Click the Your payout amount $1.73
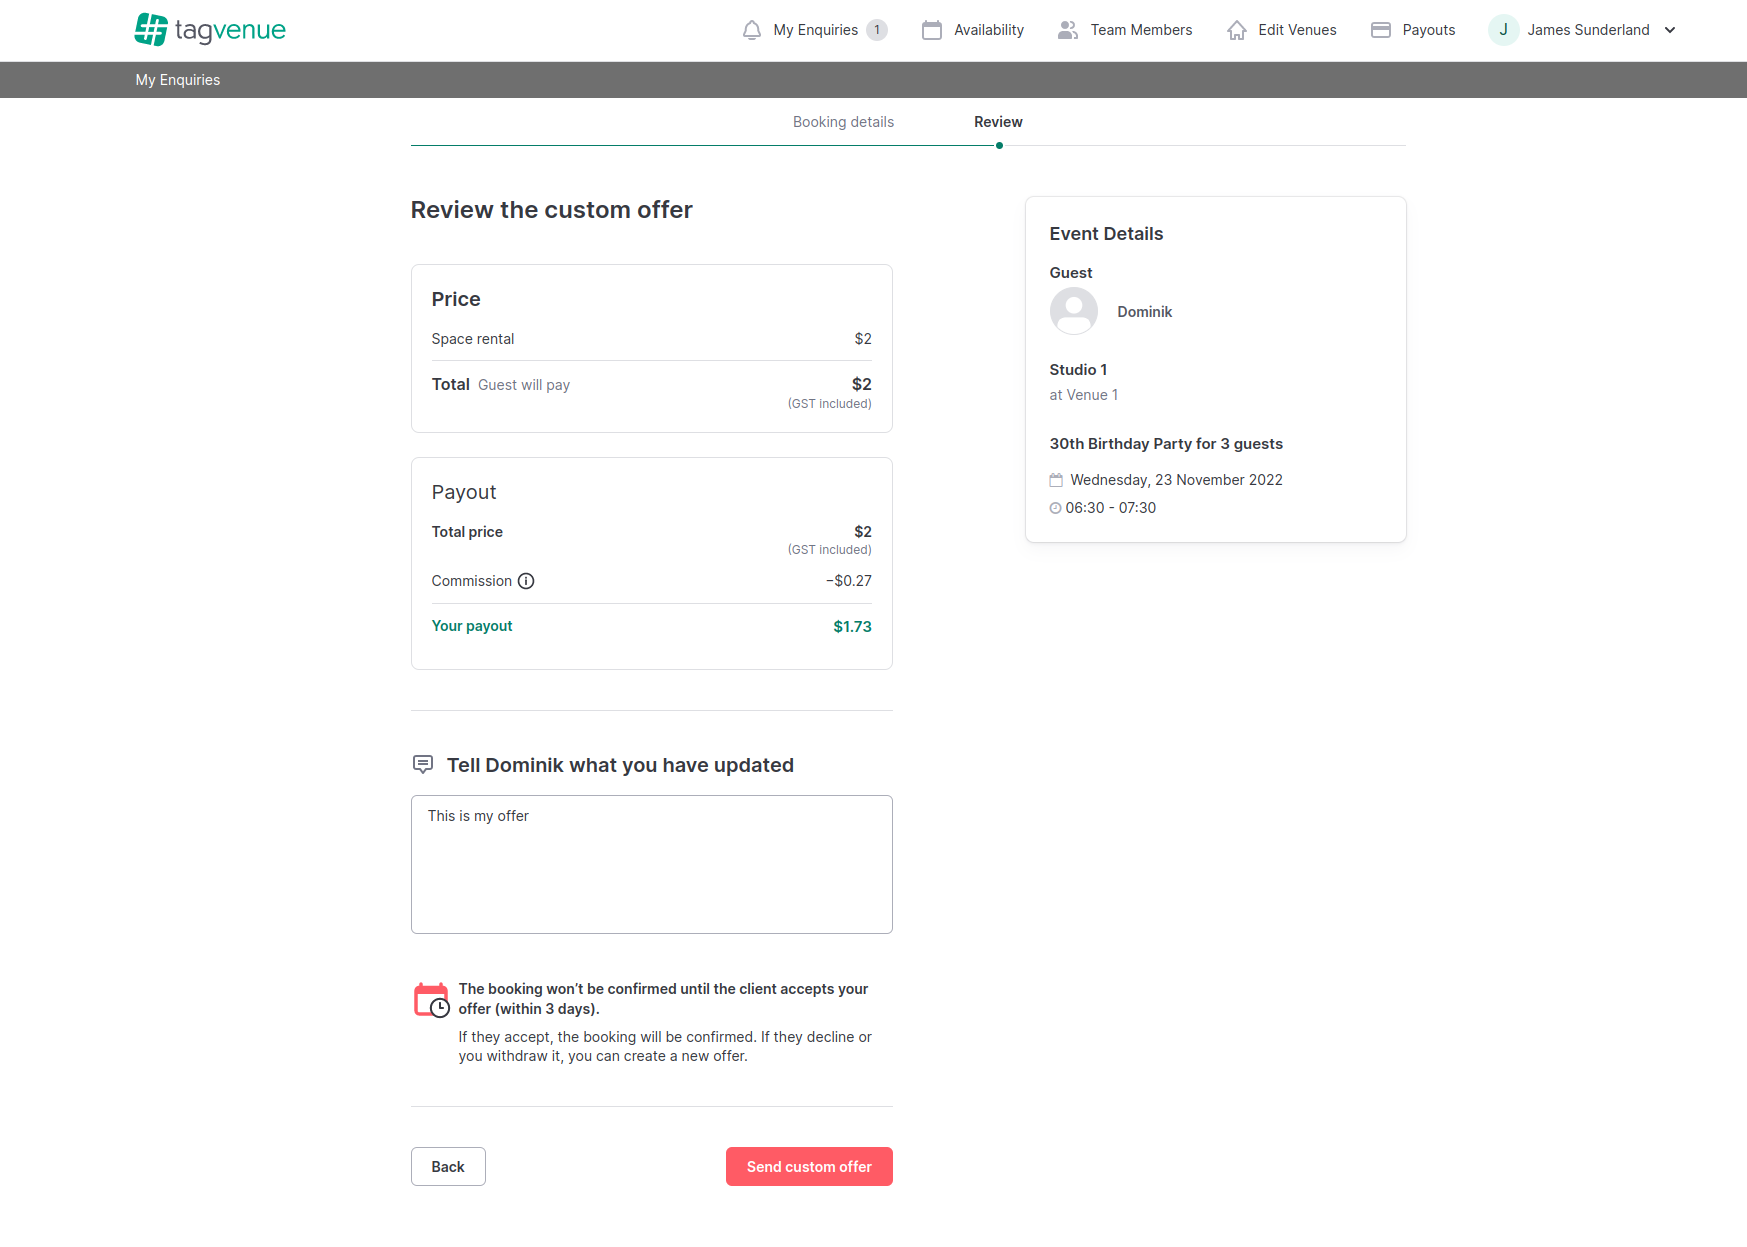This screenshot has height=1247, width=1747. [x=852, y=627]
